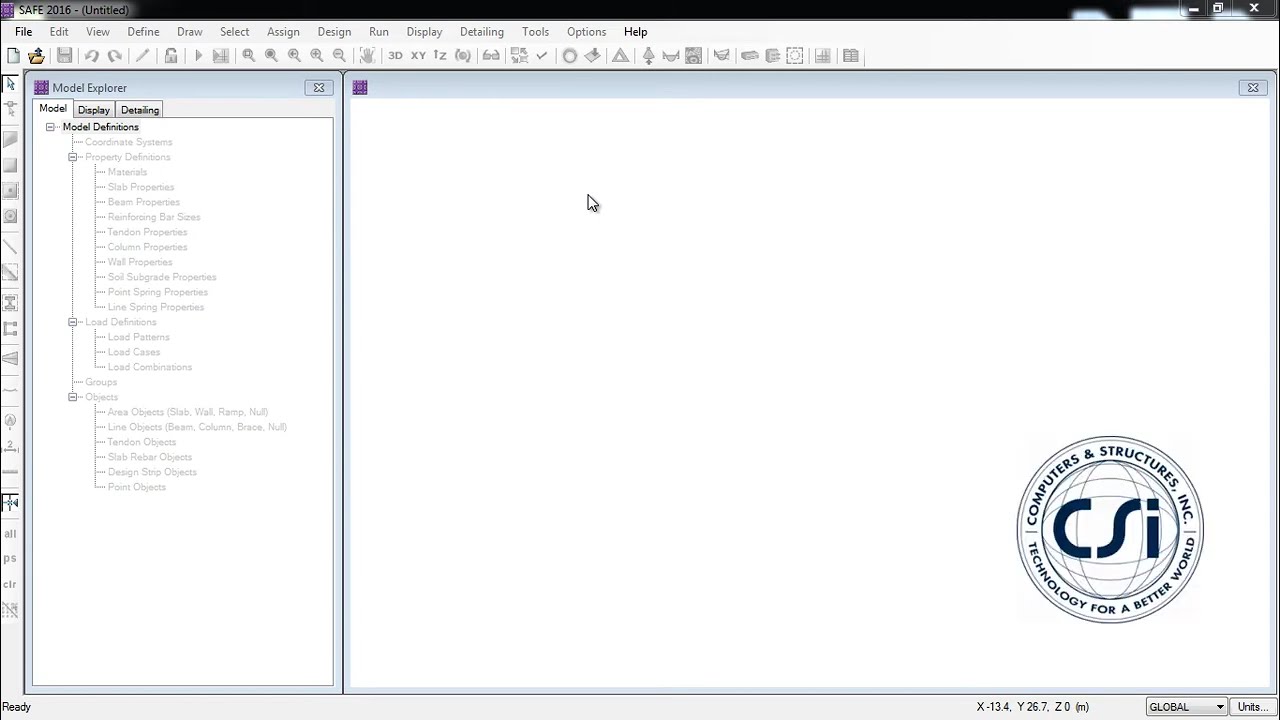
Task: Click the pencil icon in the toolbar
Action: pyautogui.click(x=143, y=56)
